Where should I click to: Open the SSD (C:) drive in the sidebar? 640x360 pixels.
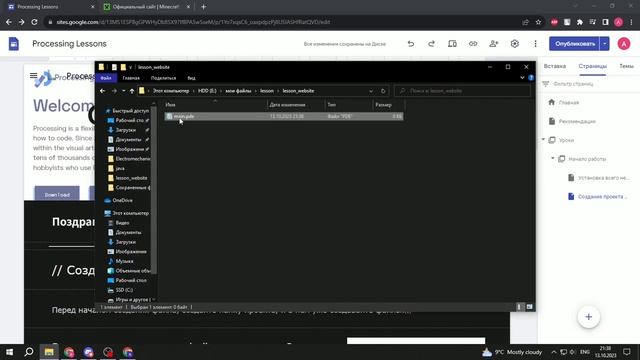click(x=121, y=290)
